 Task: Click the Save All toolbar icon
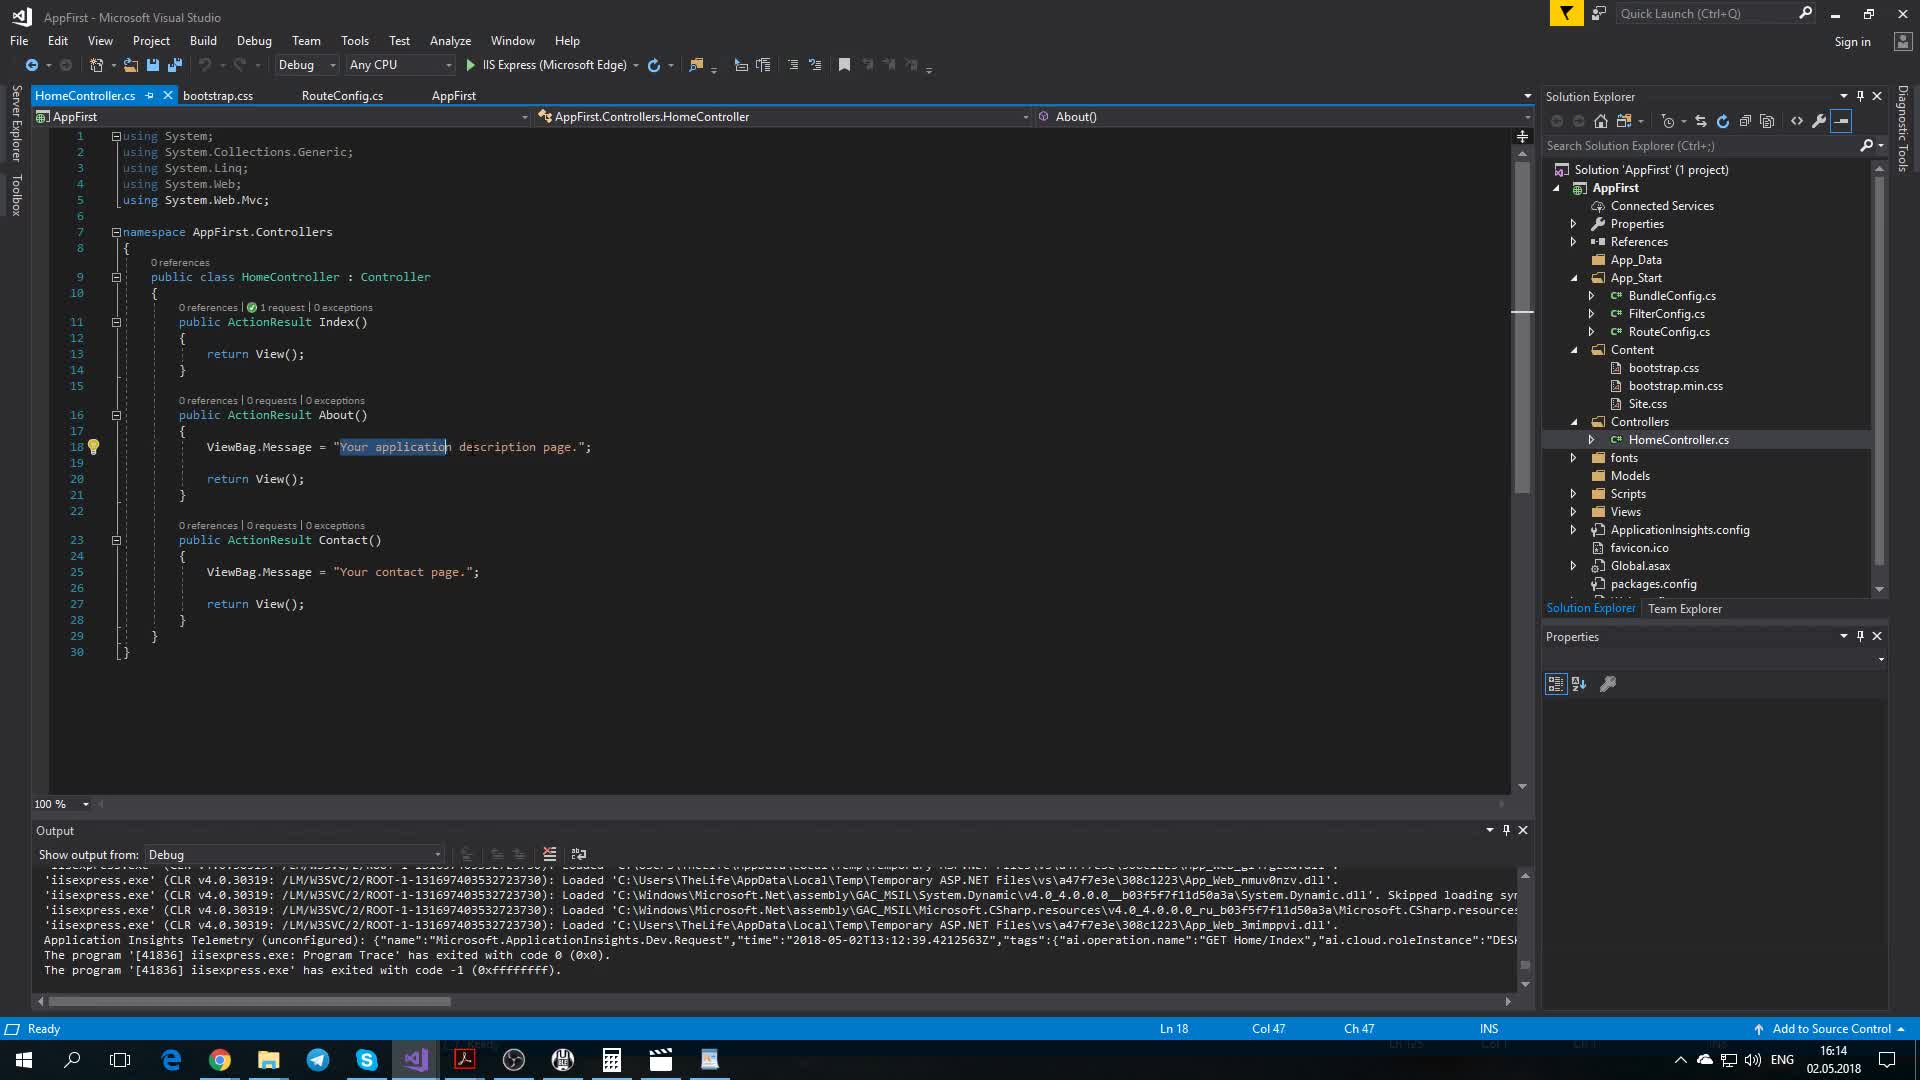(x=175, y=65)
